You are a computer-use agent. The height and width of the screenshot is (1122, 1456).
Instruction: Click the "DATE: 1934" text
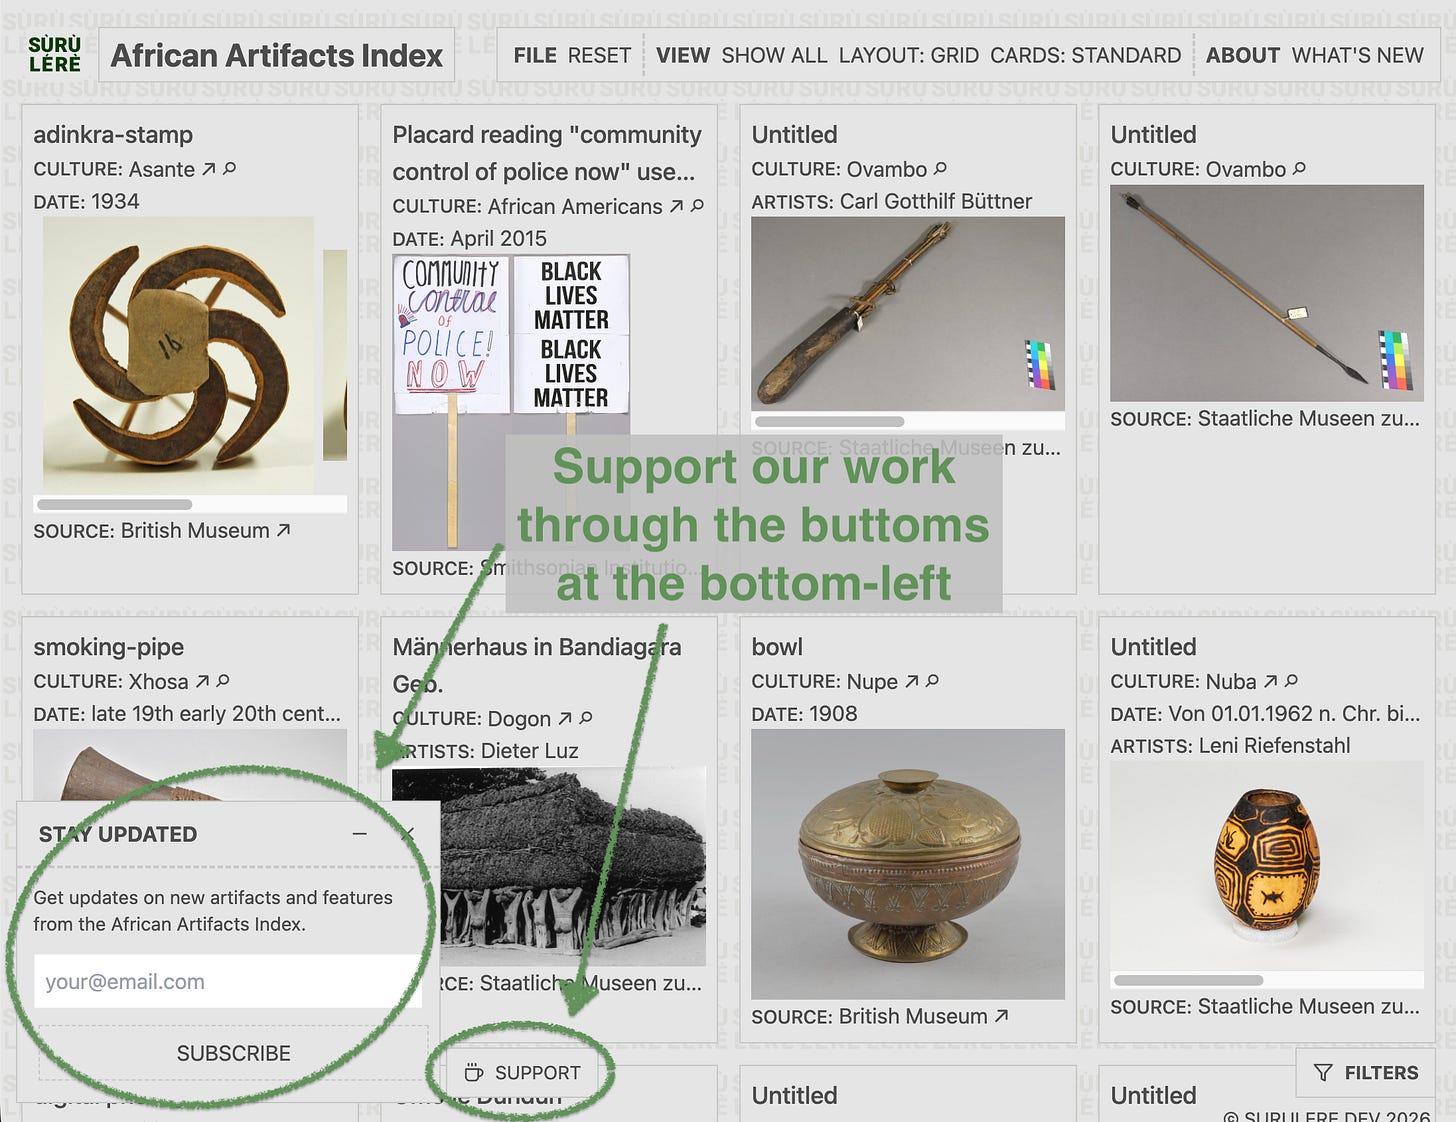(87, 201)
